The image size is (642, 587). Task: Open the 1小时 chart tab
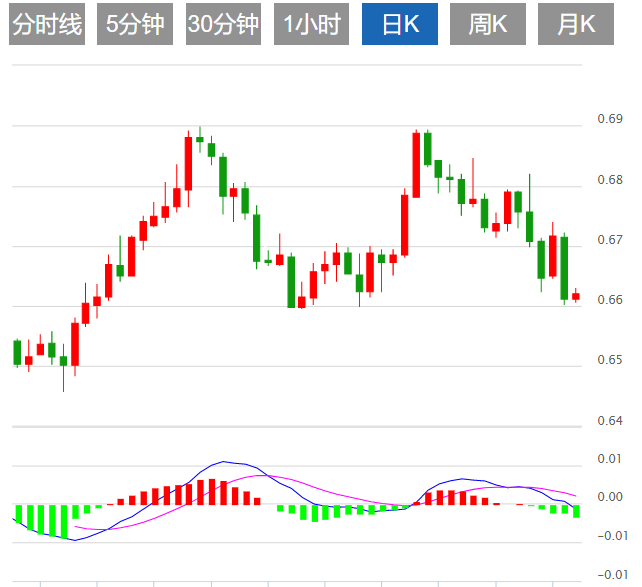coord(311,24)
